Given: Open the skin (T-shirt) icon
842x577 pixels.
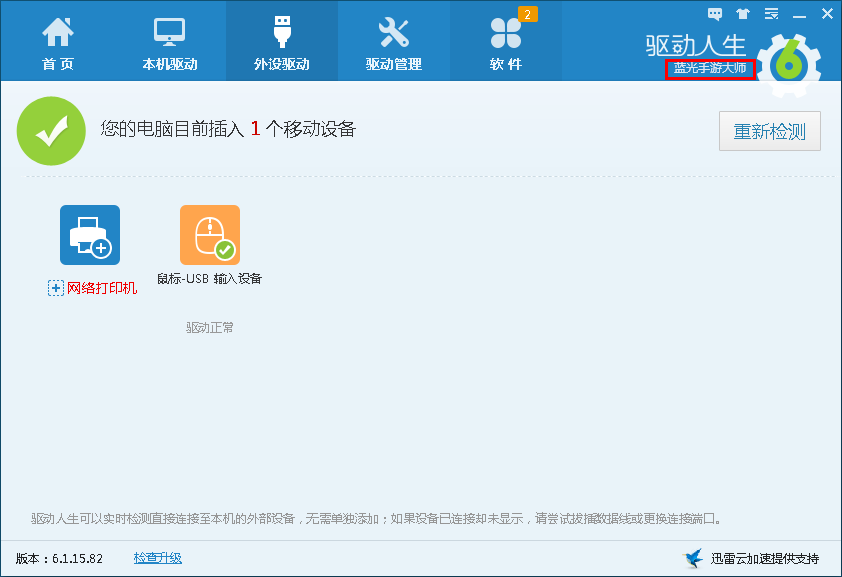Looking at the screenshot, I should click(742, 14).
